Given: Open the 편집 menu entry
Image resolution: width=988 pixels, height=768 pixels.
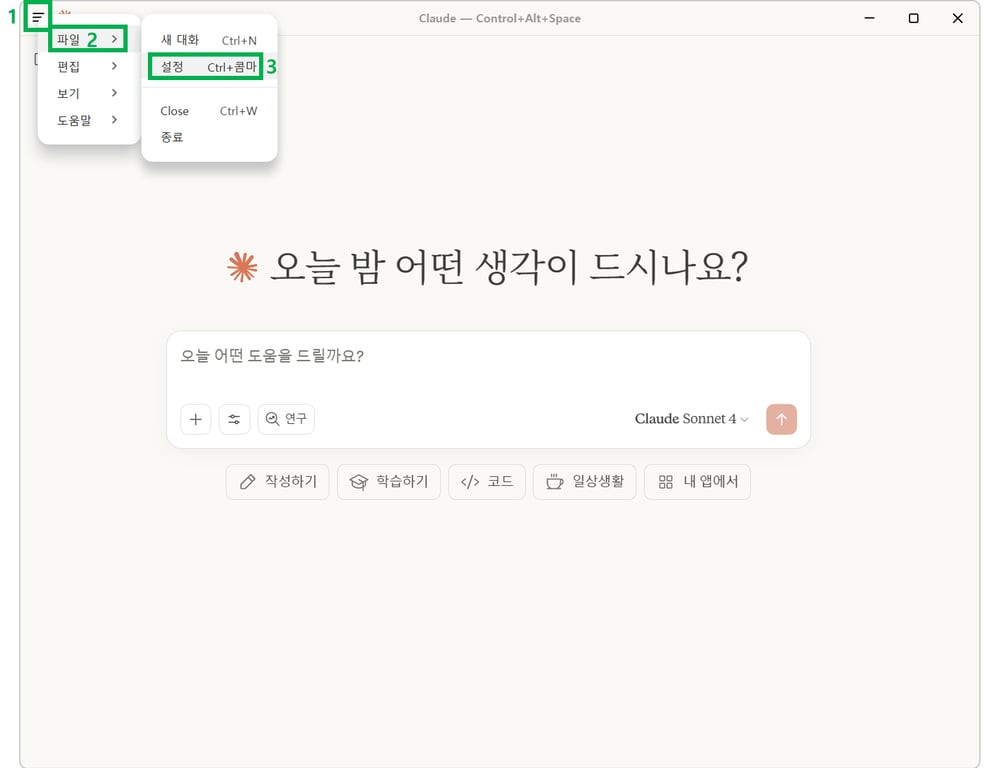Looking at the screenshot, I should [x=68, y=66].
